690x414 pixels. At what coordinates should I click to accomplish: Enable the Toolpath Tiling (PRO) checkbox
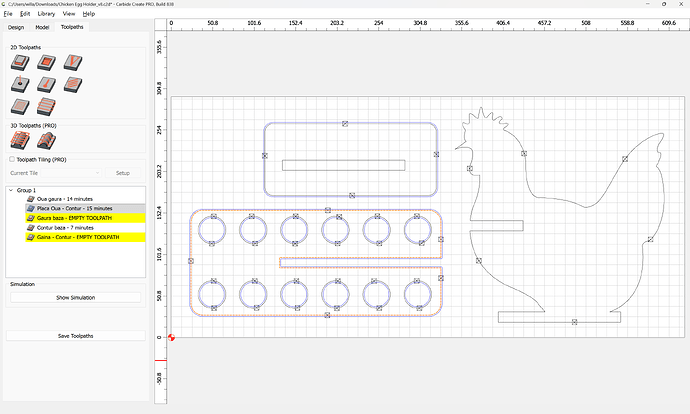coord(11,159)
